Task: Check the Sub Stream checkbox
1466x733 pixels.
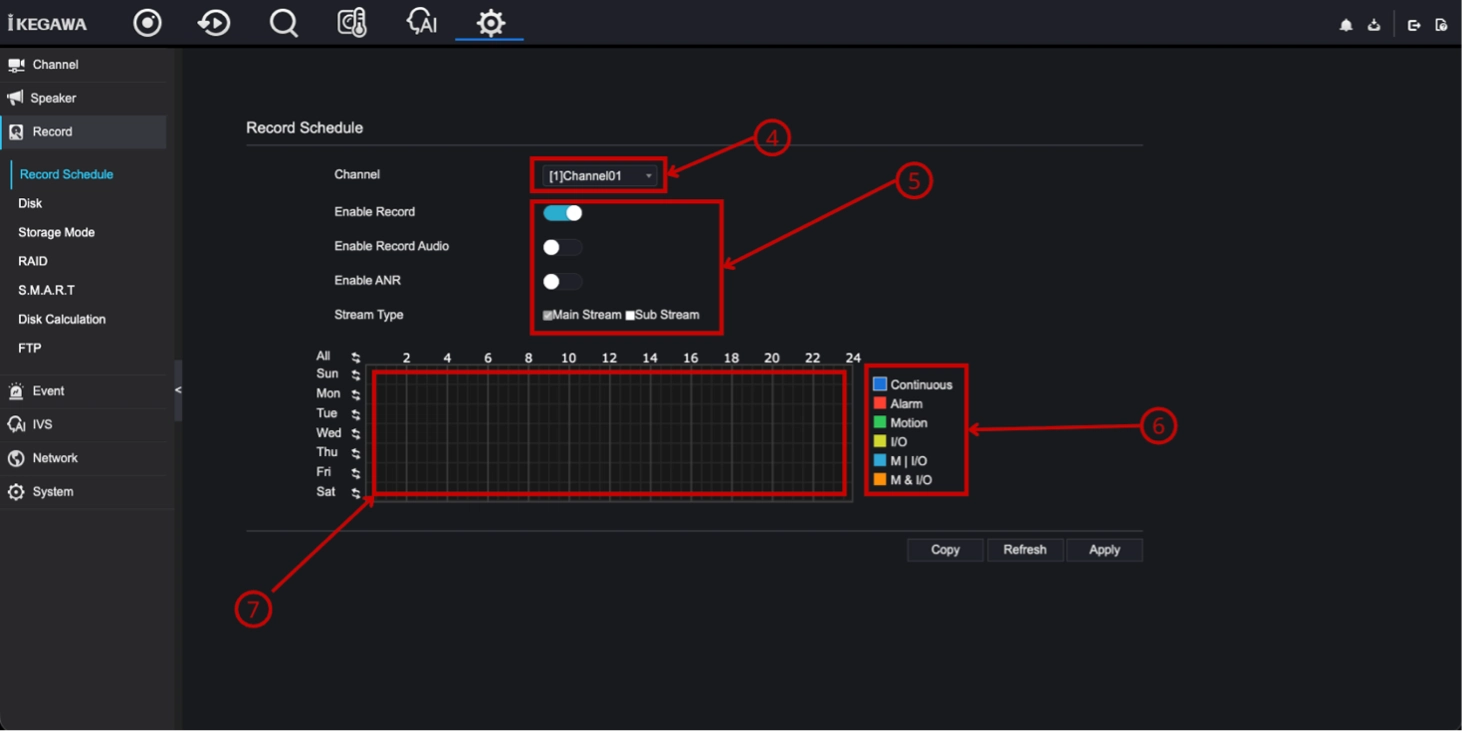Action: coord(632,316)
